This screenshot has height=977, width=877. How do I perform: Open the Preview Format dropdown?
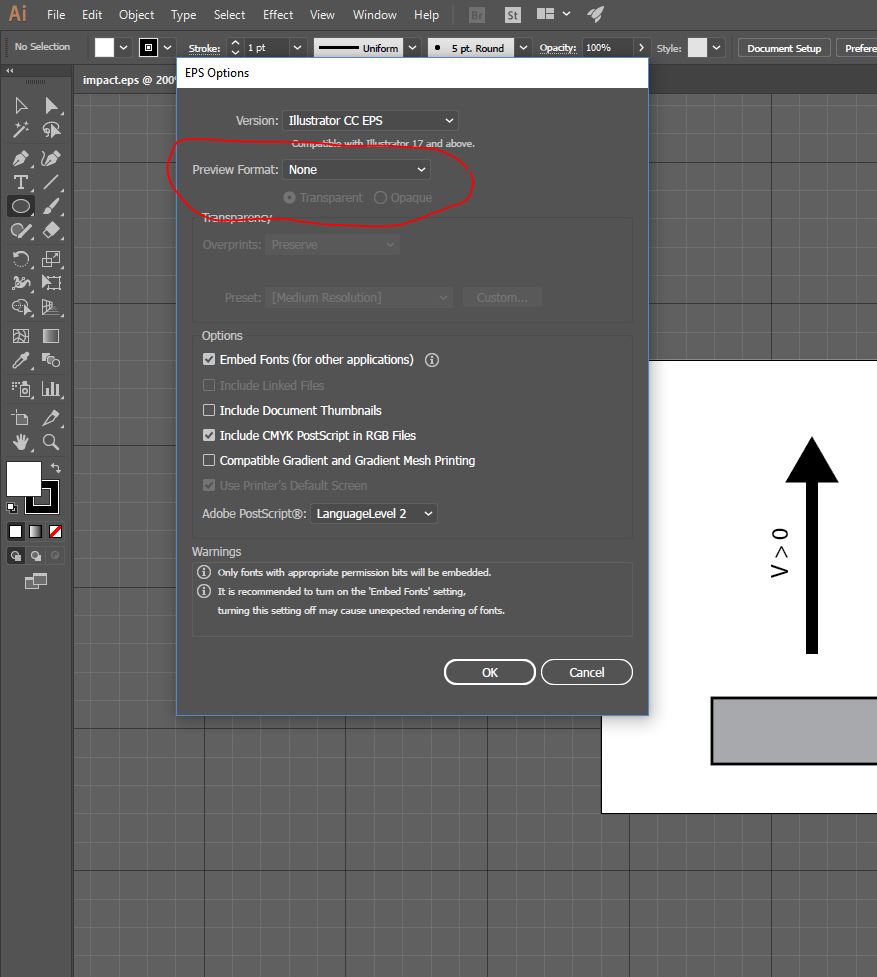pyautogui.click(x=356, y=169)
